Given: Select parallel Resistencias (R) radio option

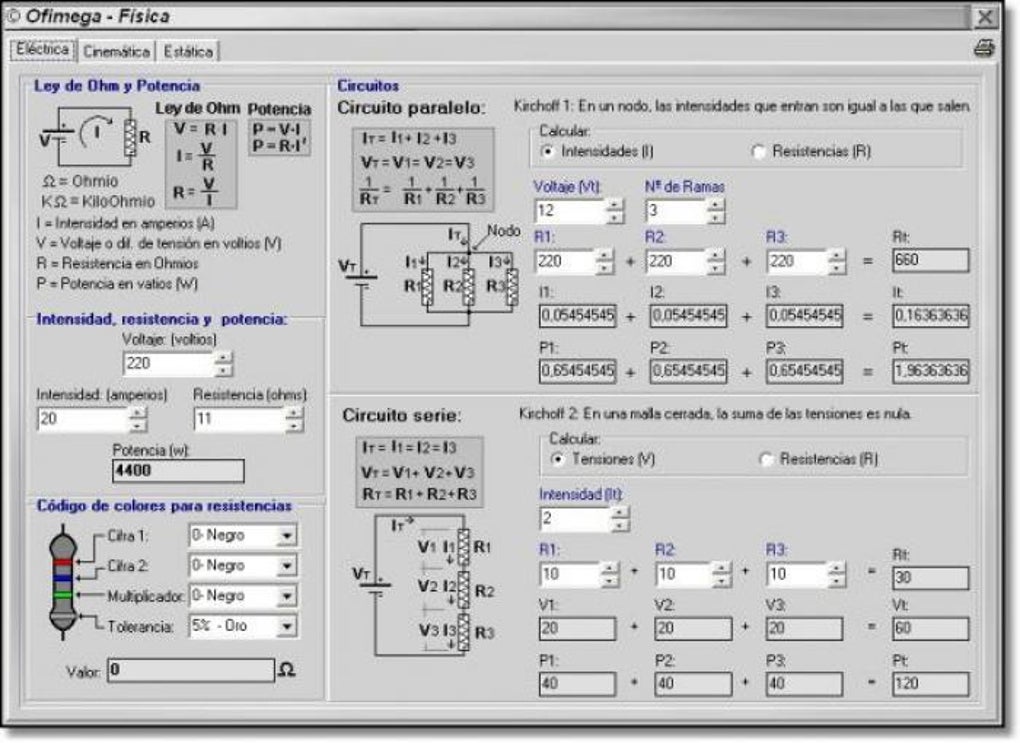Looking at the screenshot, I should tap(757, 152).
